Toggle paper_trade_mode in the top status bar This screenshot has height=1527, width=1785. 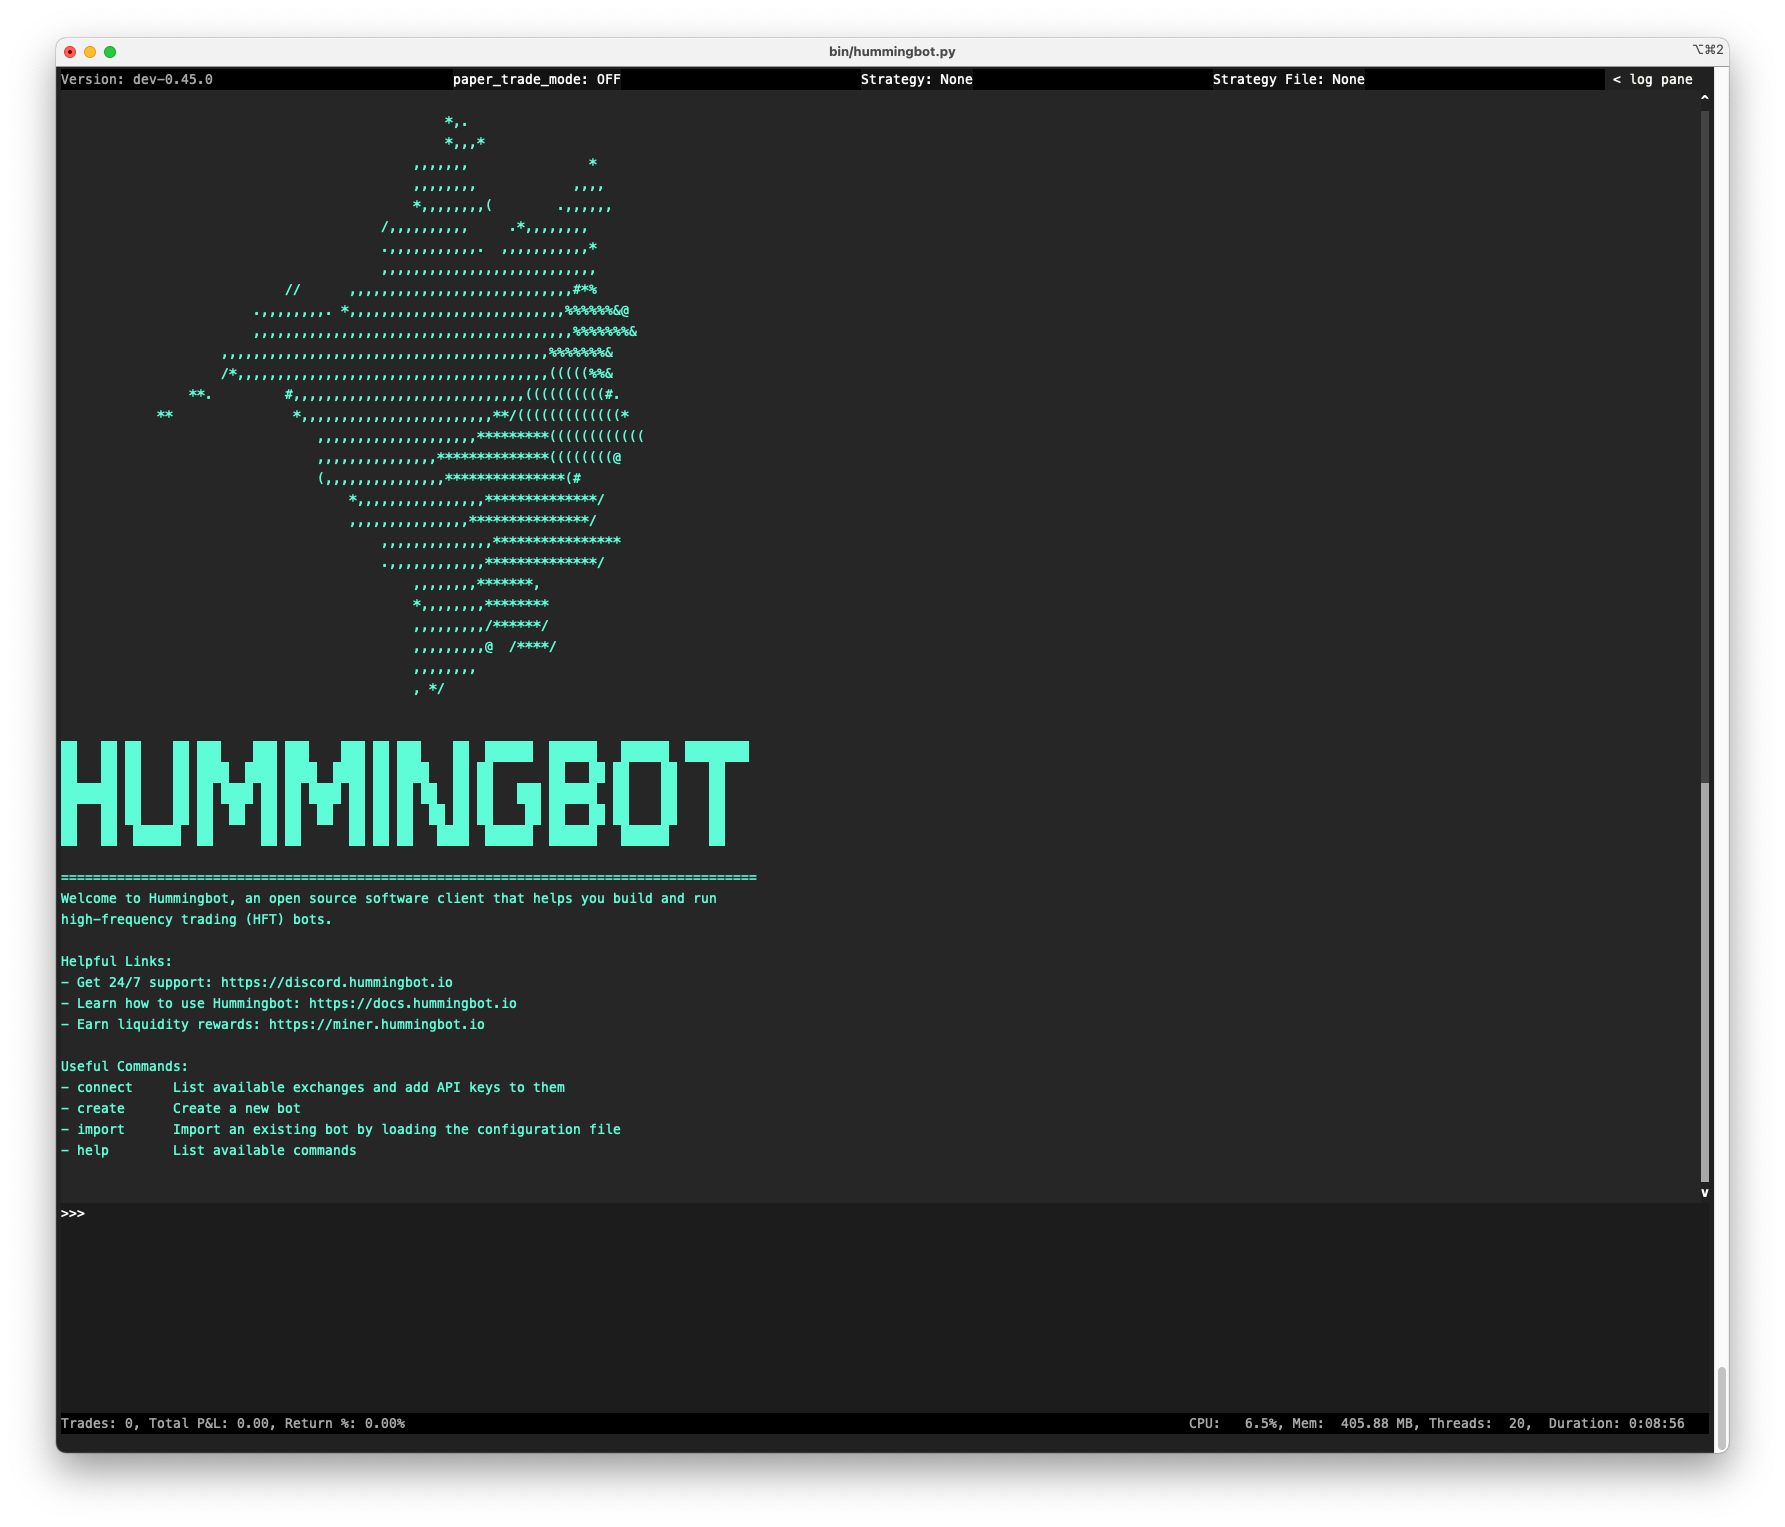coord(537,79)
